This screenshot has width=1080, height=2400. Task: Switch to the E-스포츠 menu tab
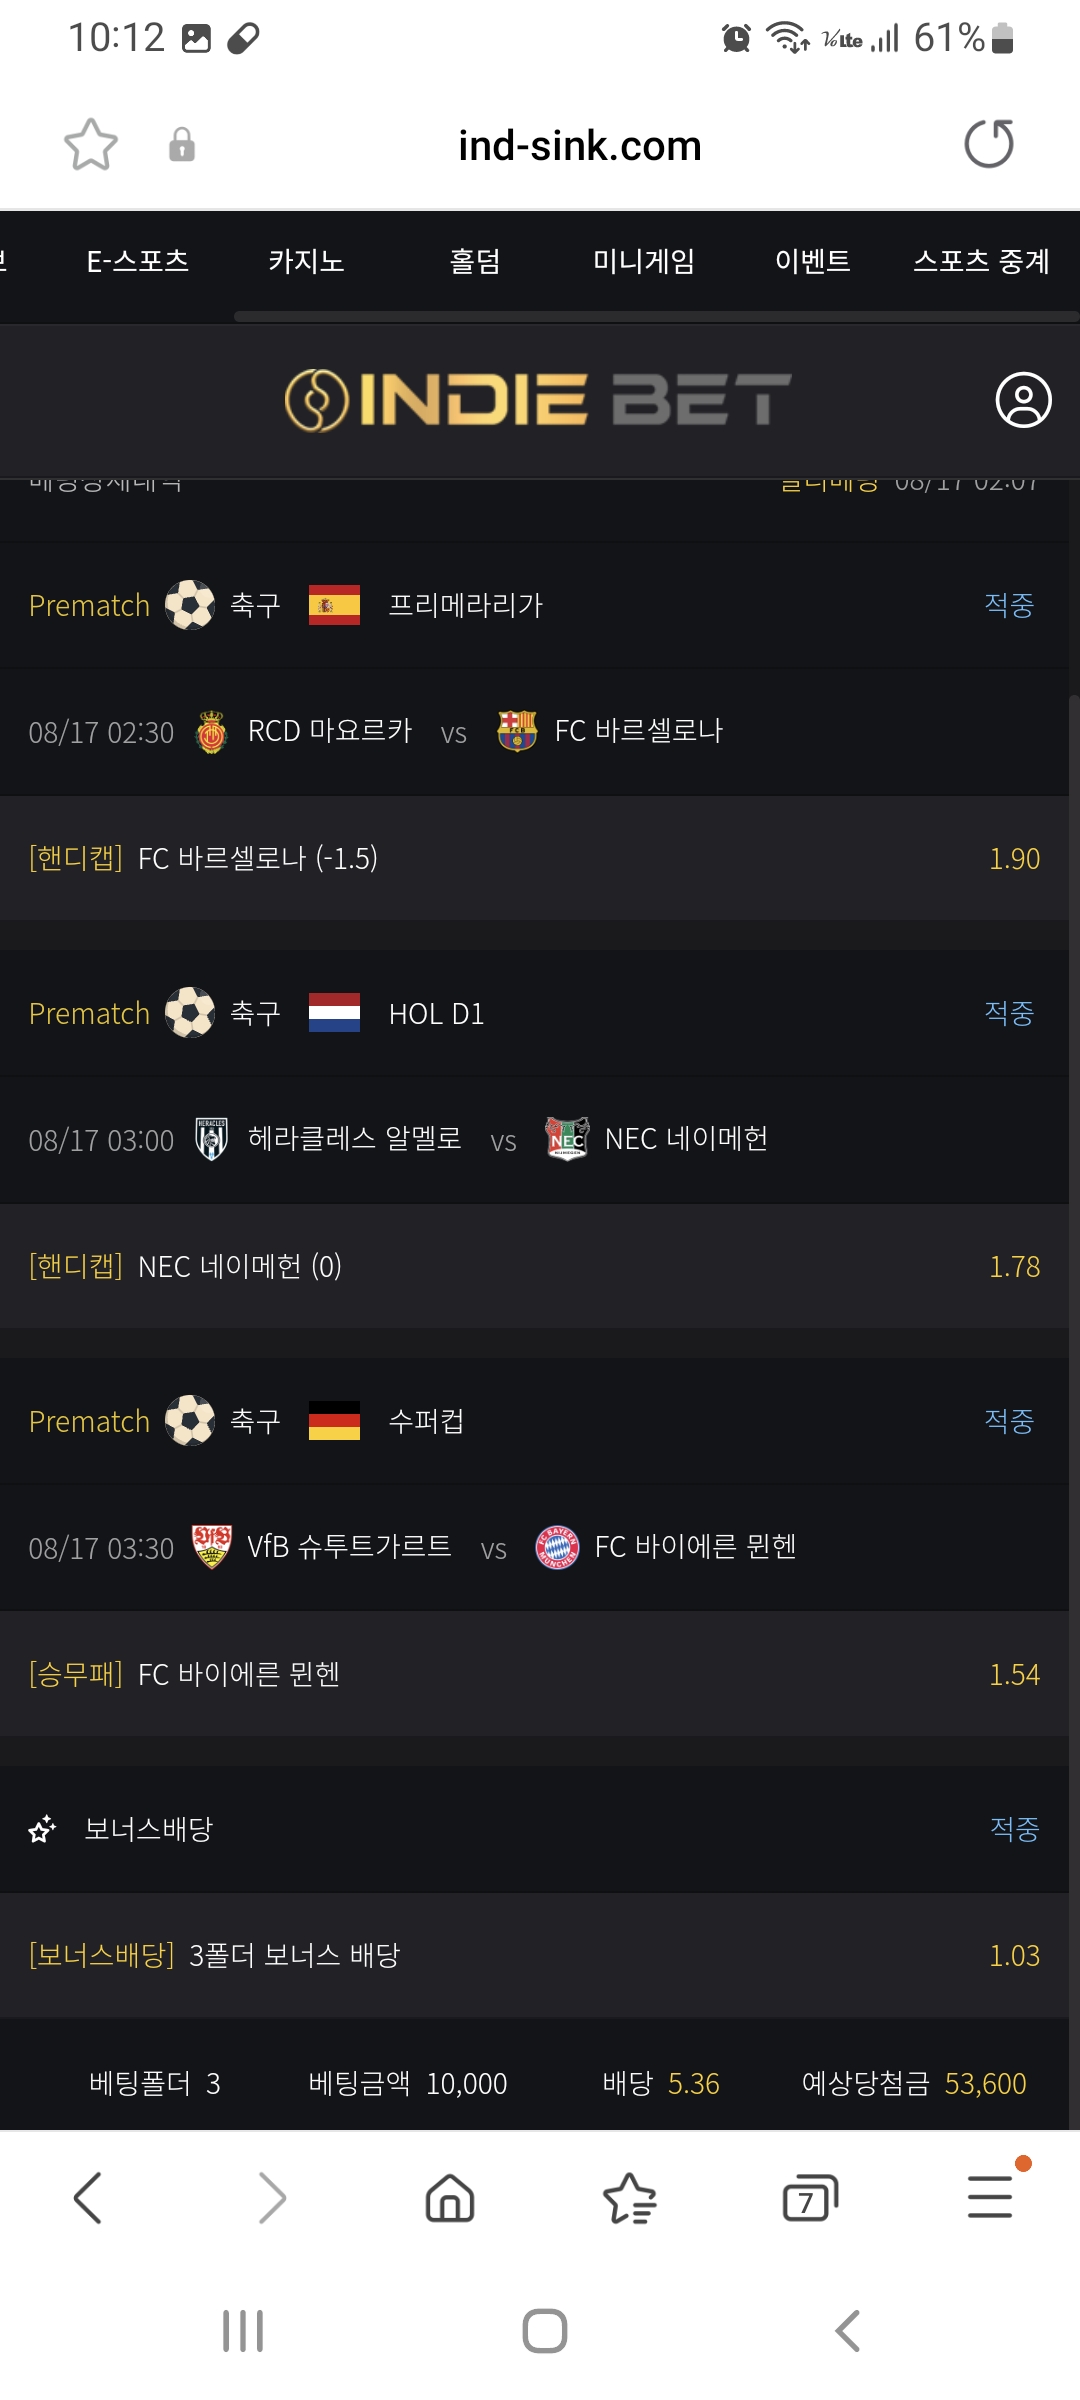[x=138, y=262]
